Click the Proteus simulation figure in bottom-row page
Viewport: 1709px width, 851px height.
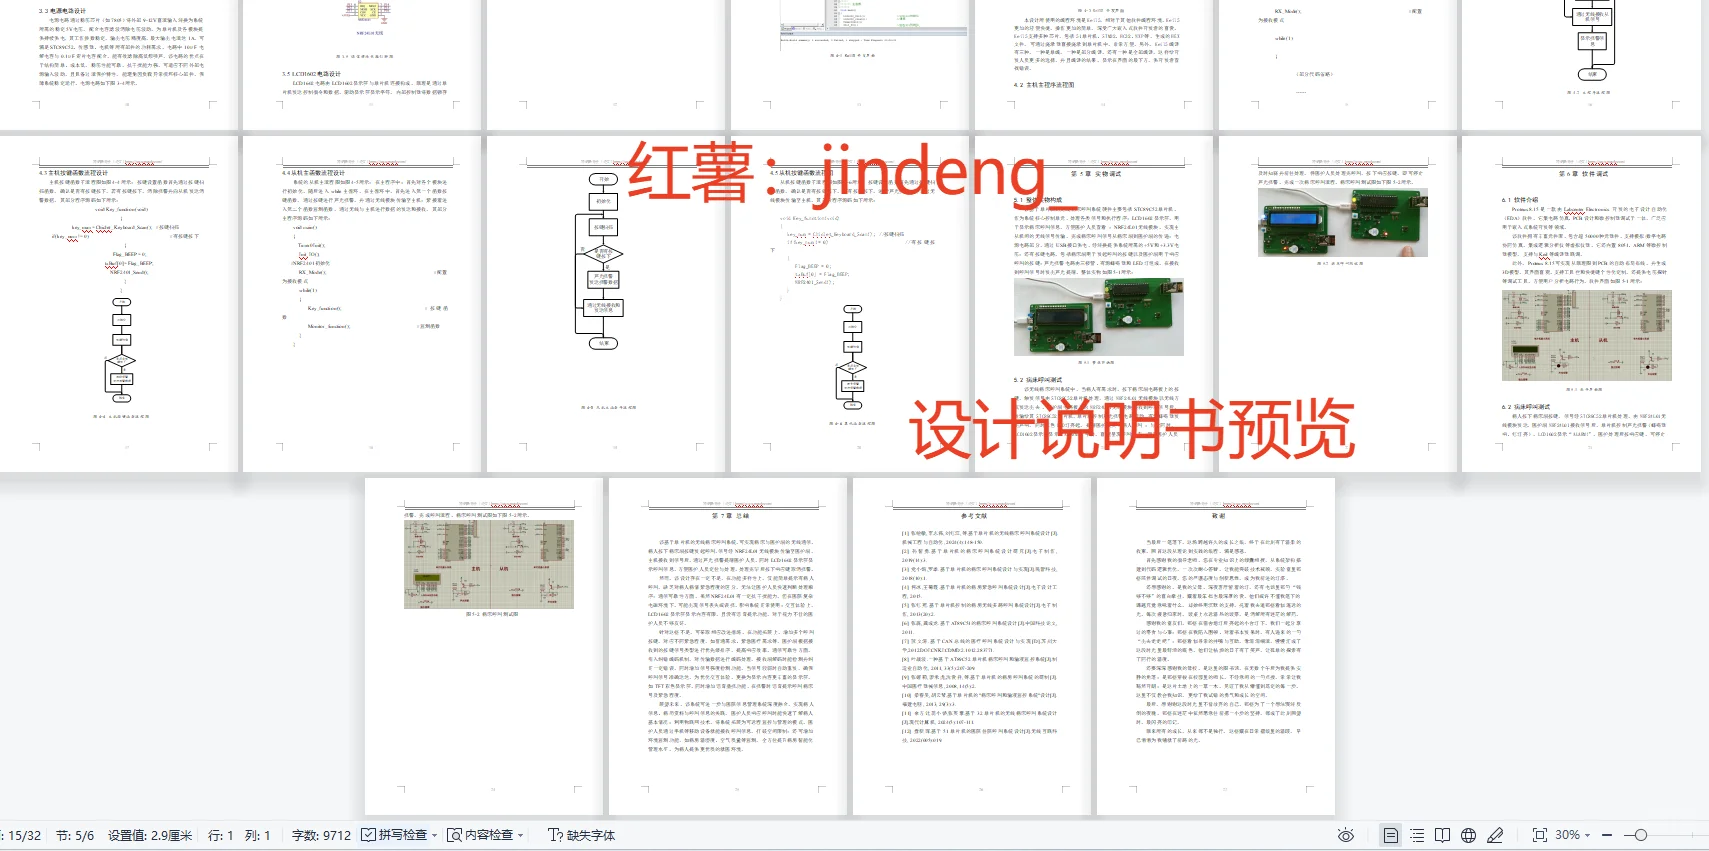(489, 564)
